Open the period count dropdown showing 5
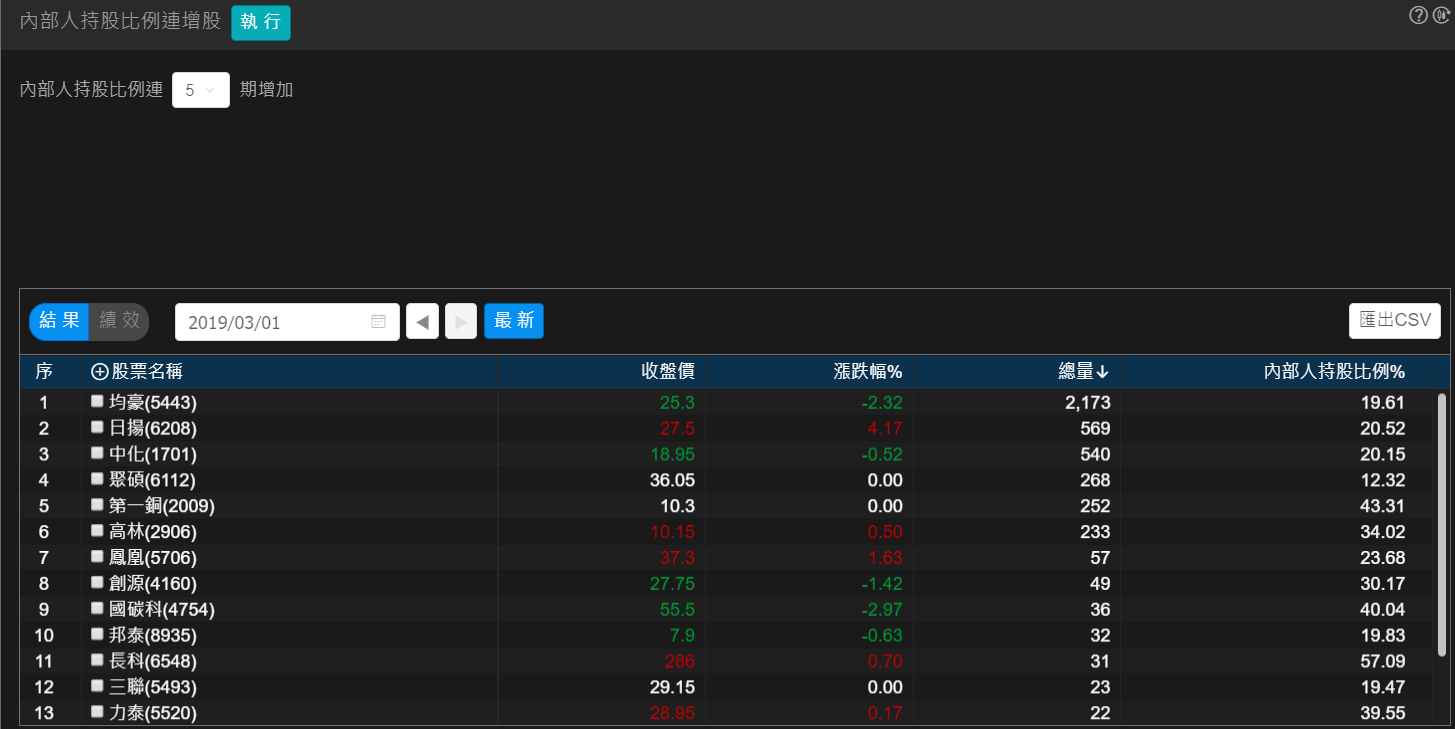This screenshot has width=1455, height=729. point(201,90)
